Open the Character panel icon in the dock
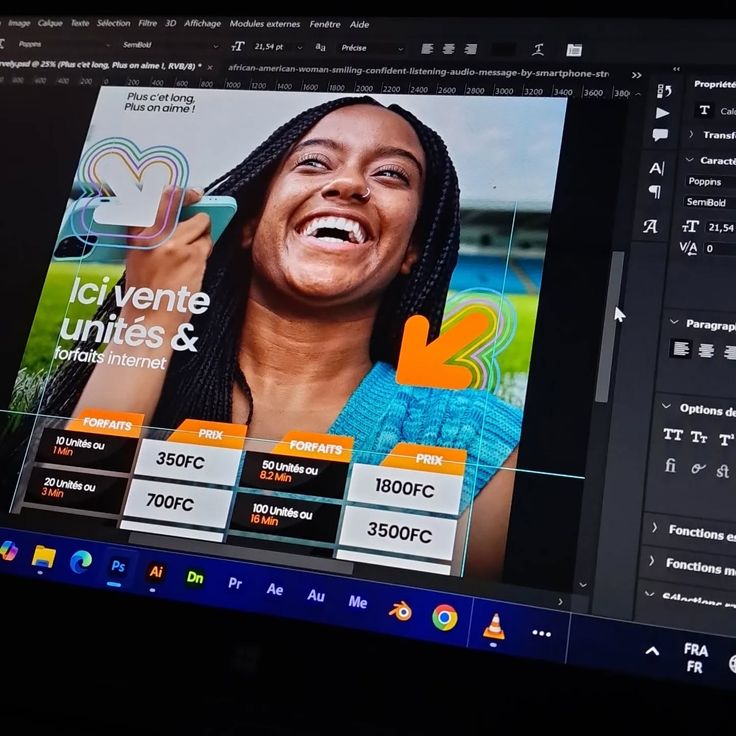Screen dimensions: 736x736 [x=656, y=168]
